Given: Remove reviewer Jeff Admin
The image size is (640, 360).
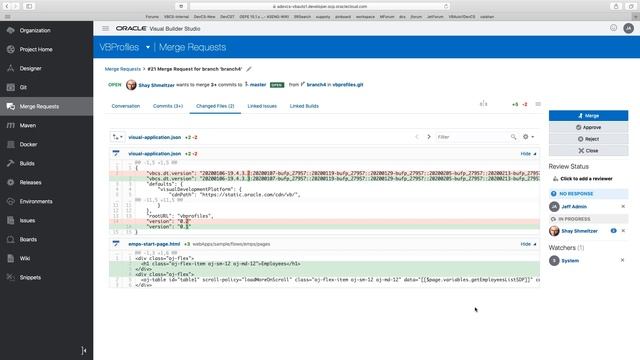Looking at the screenshot, I should coord(623,207).
